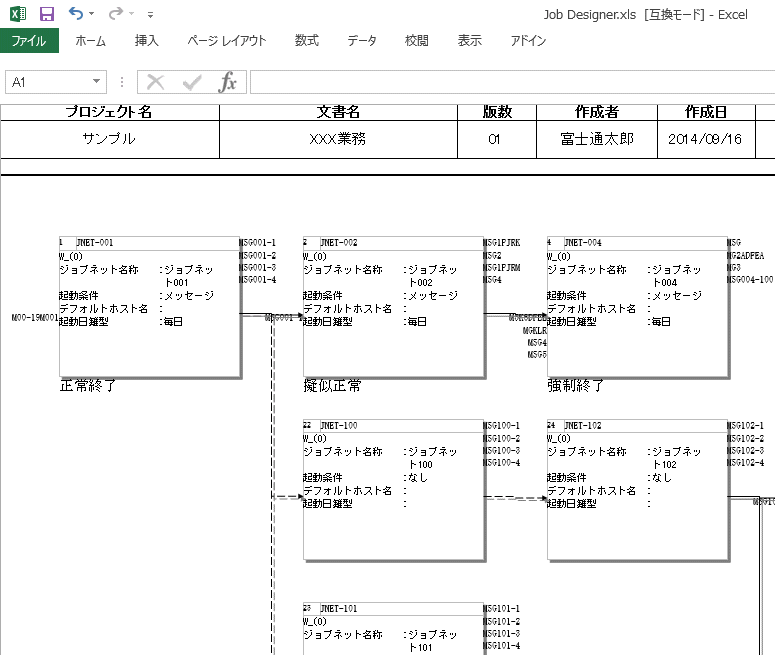Click the Redo arrow icon
The width and height of the screenshot is (775, 655).
click(x=116, y=14)
